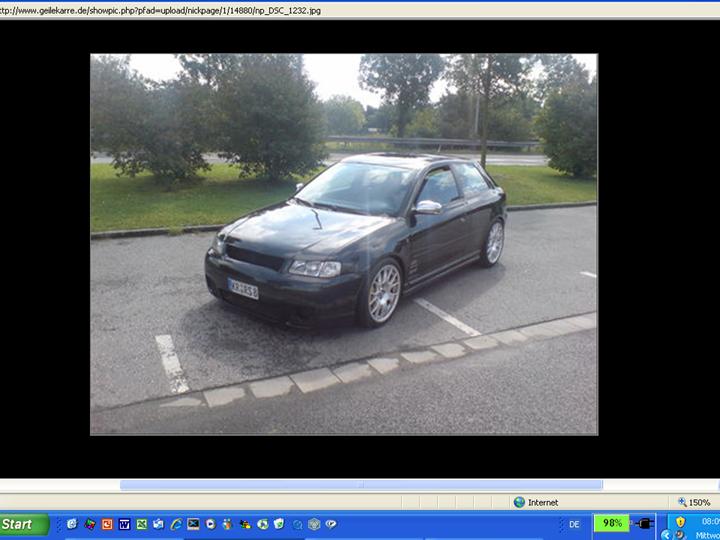Open the DE keyboard language selector

[x=574, y=524]
